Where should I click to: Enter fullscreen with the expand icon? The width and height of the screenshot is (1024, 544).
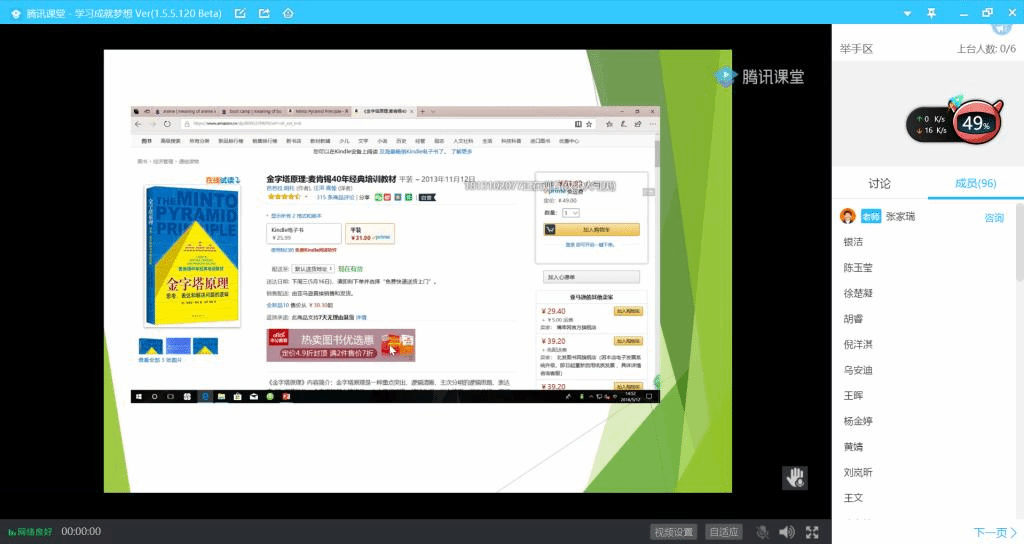tap(813, 532)
